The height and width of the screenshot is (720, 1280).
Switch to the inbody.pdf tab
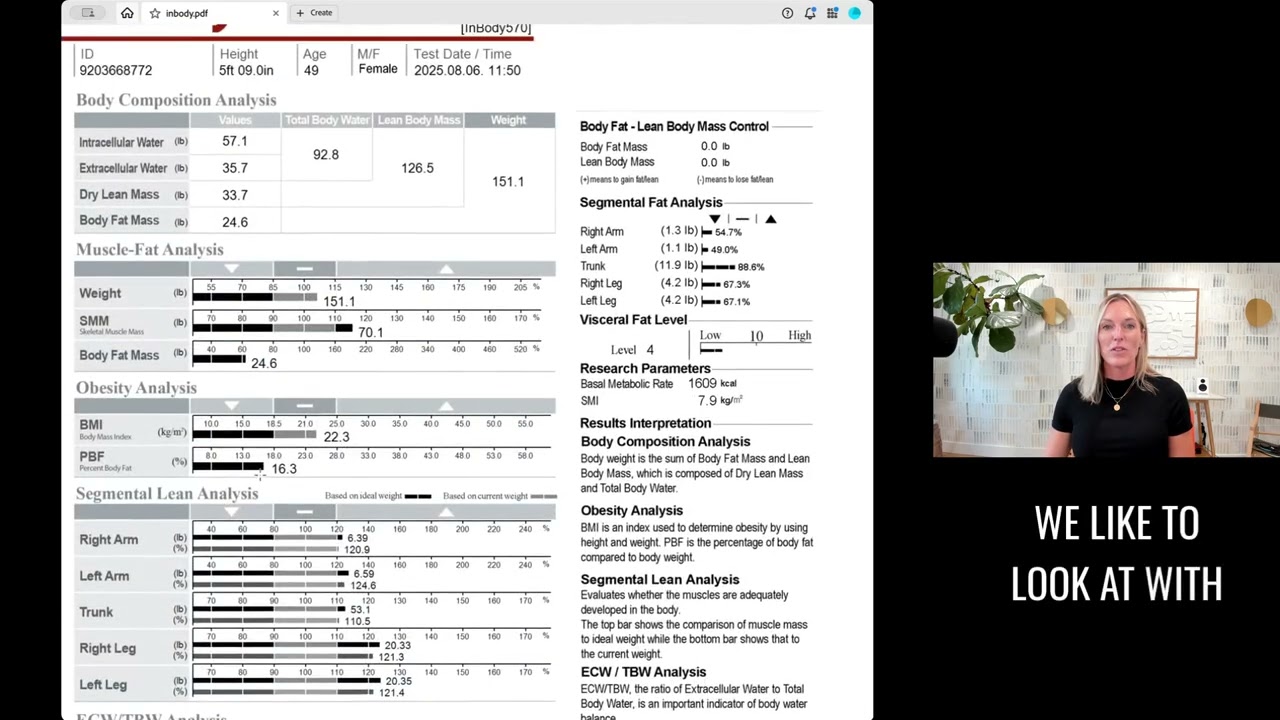pos(214,13)
